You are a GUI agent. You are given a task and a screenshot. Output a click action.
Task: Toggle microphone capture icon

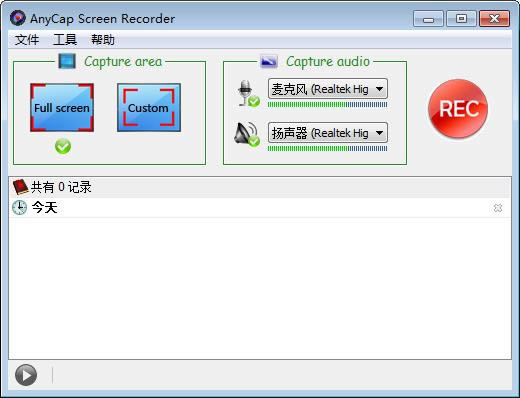[x=249, y=94]
